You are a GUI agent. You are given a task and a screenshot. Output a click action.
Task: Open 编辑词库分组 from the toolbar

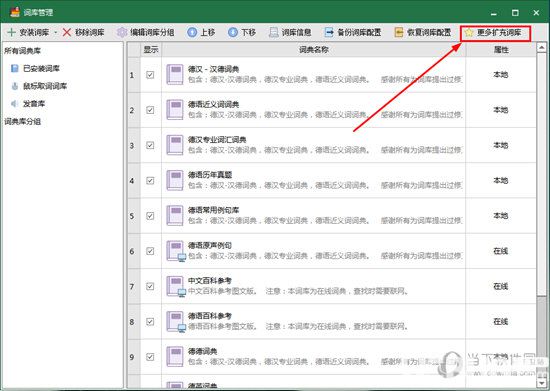146,32
